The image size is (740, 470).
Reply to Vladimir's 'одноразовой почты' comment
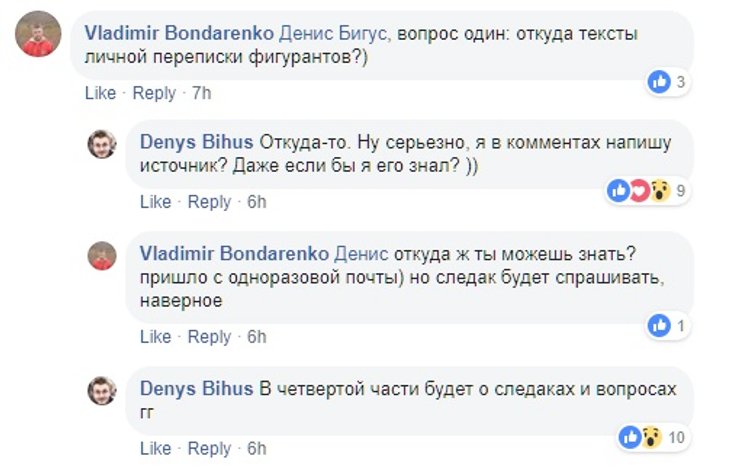click(x=209, y=337)
